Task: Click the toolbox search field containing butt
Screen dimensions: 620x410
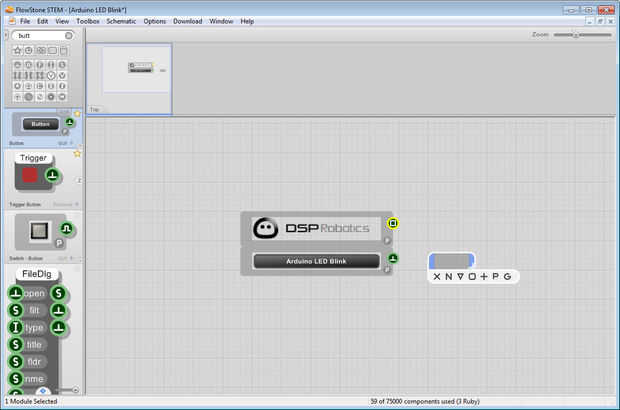Action: click(x=42, y=36)
